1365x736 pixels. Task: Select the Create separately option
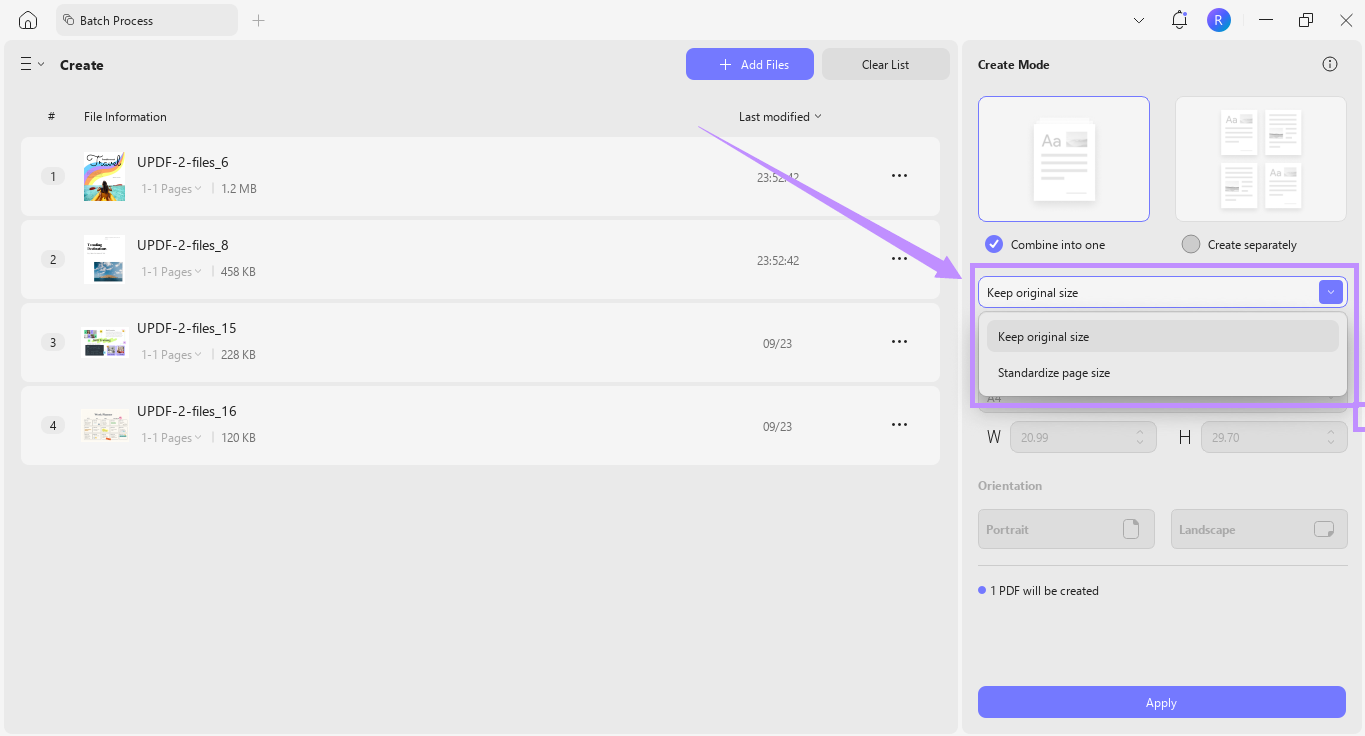[x=1190, y=244]
